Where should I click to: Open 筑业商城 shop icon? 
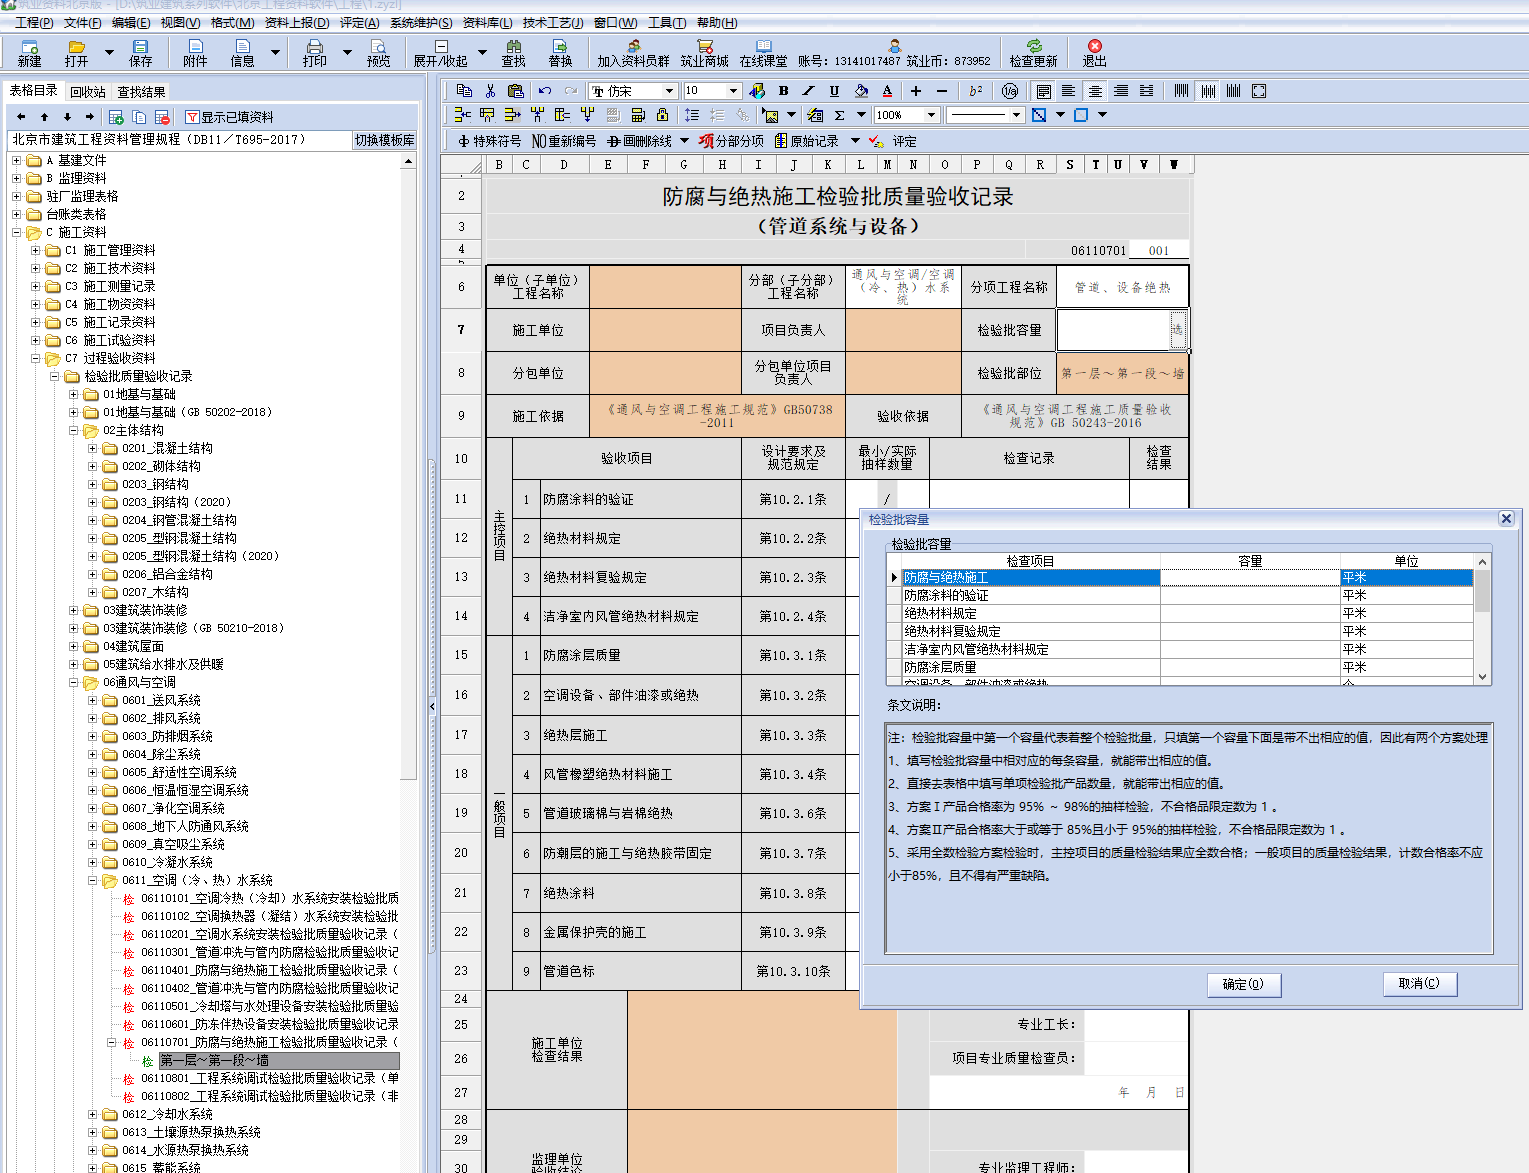point(705,53)
